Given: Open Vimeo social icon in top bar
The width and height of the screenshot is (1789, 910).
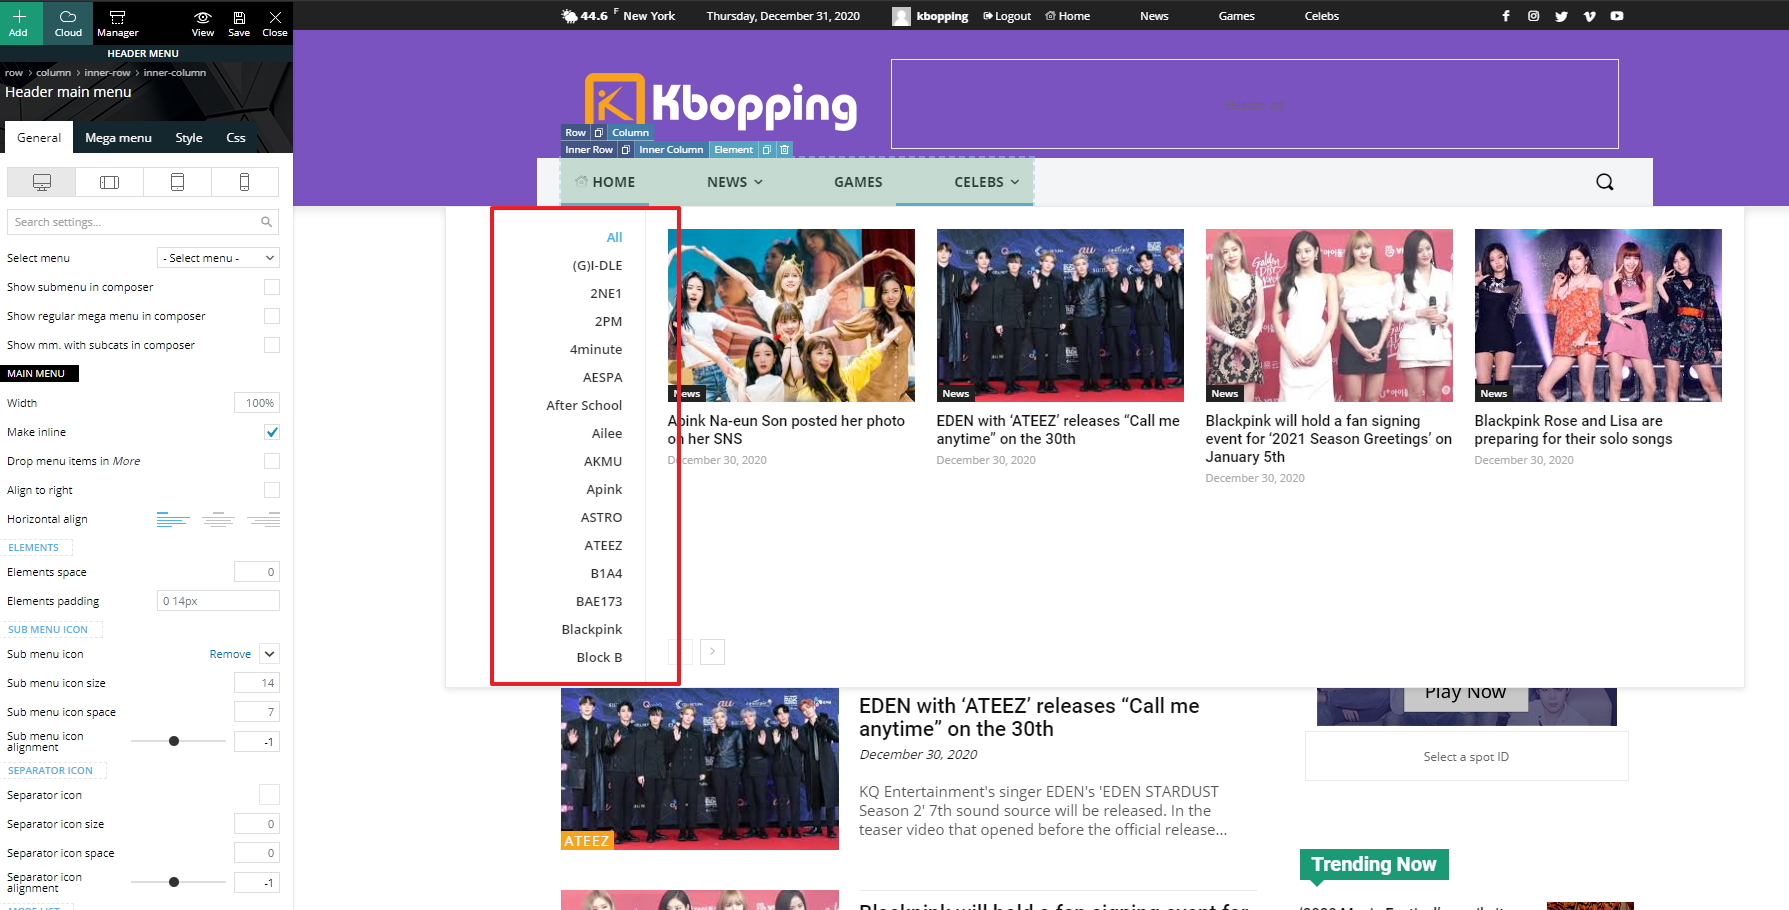Looking at the screenshot, I should click(1590, 16).
